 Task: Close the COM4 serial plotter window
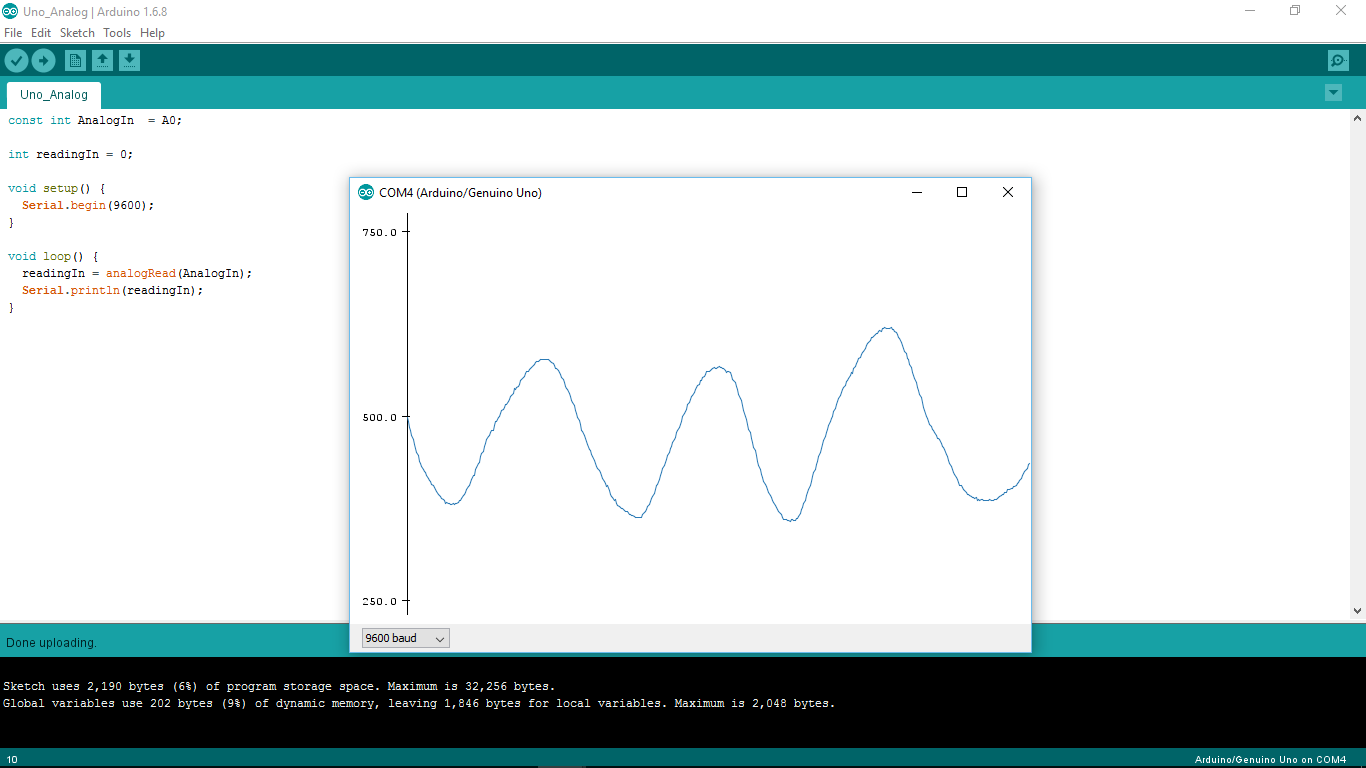(1008, 193)
